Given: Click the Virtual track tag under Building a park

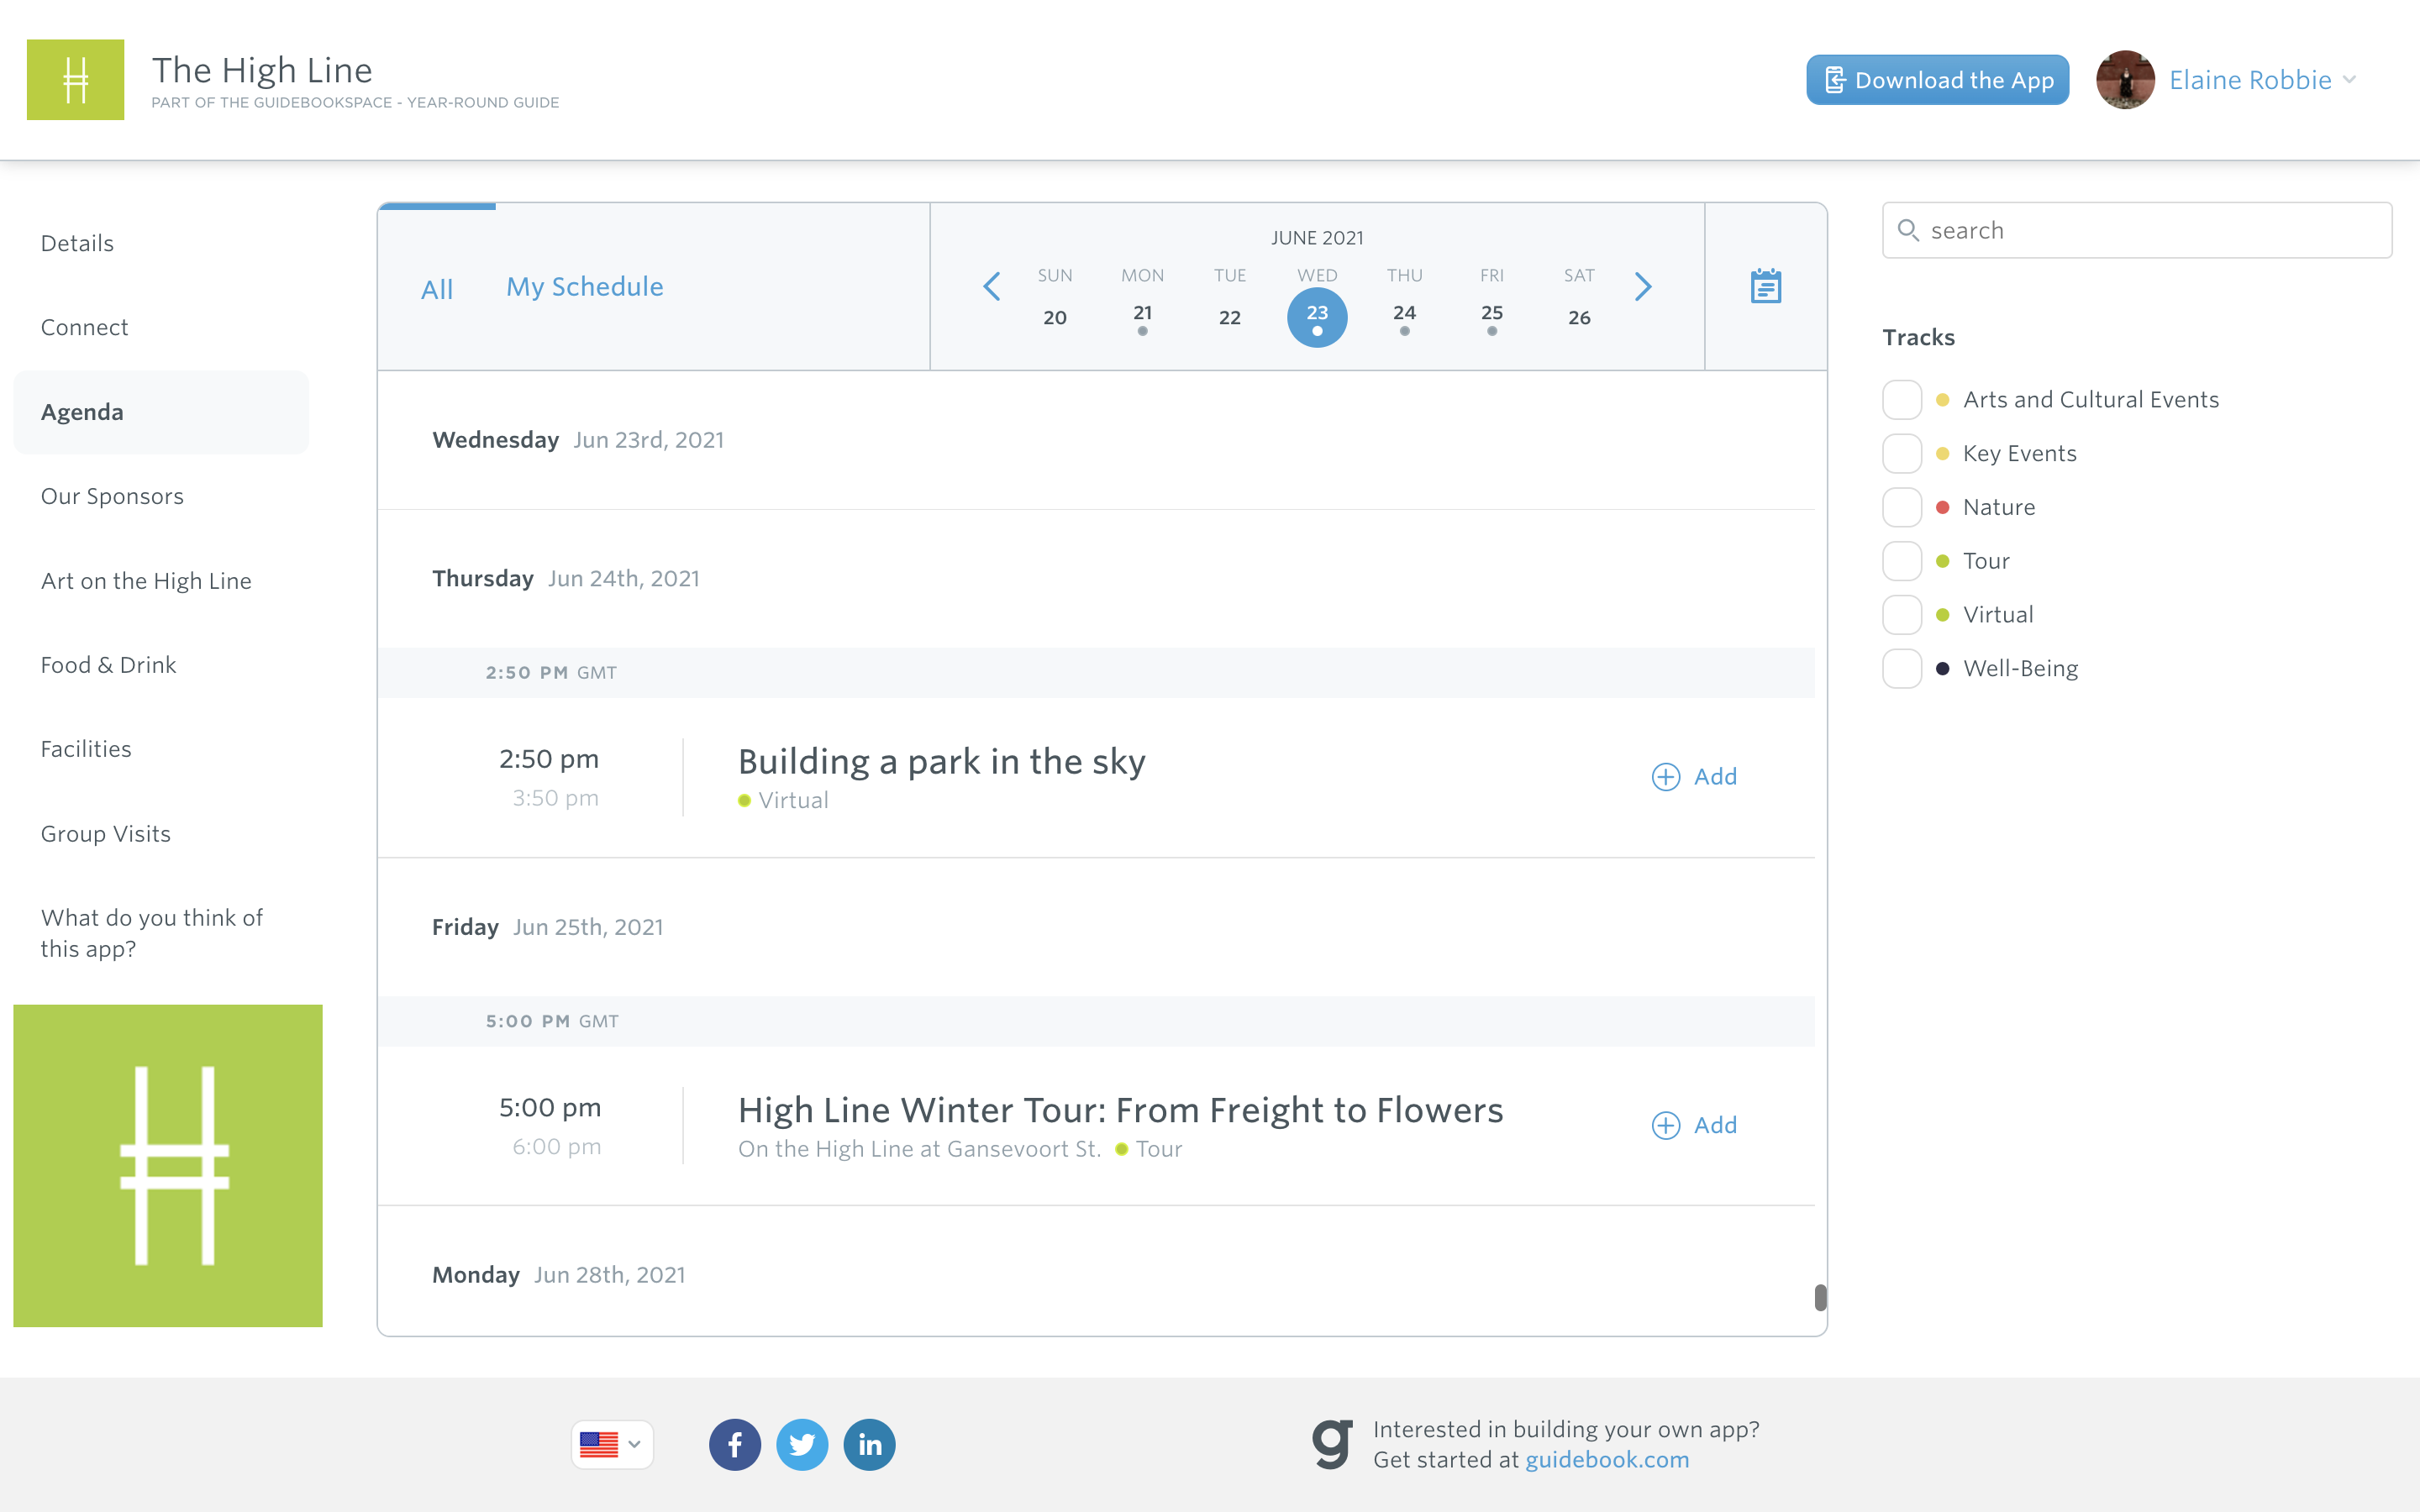Looking at the screenshot, I should pyautogui.click(x=783, y=801).
